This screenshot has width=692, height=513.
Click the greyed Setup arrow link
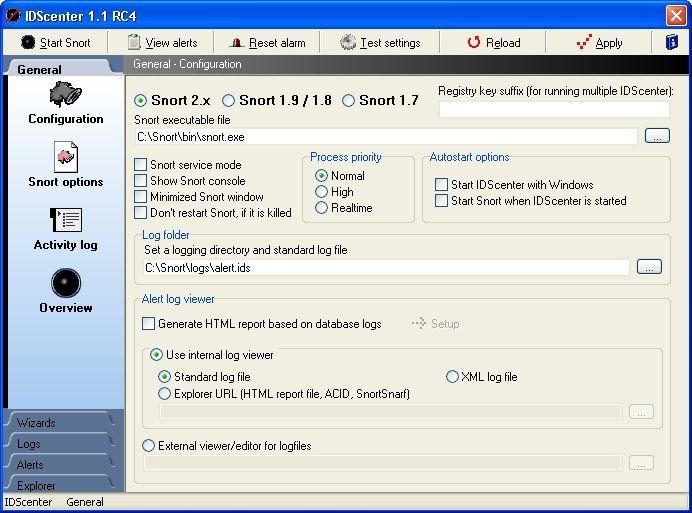point(436,324)
